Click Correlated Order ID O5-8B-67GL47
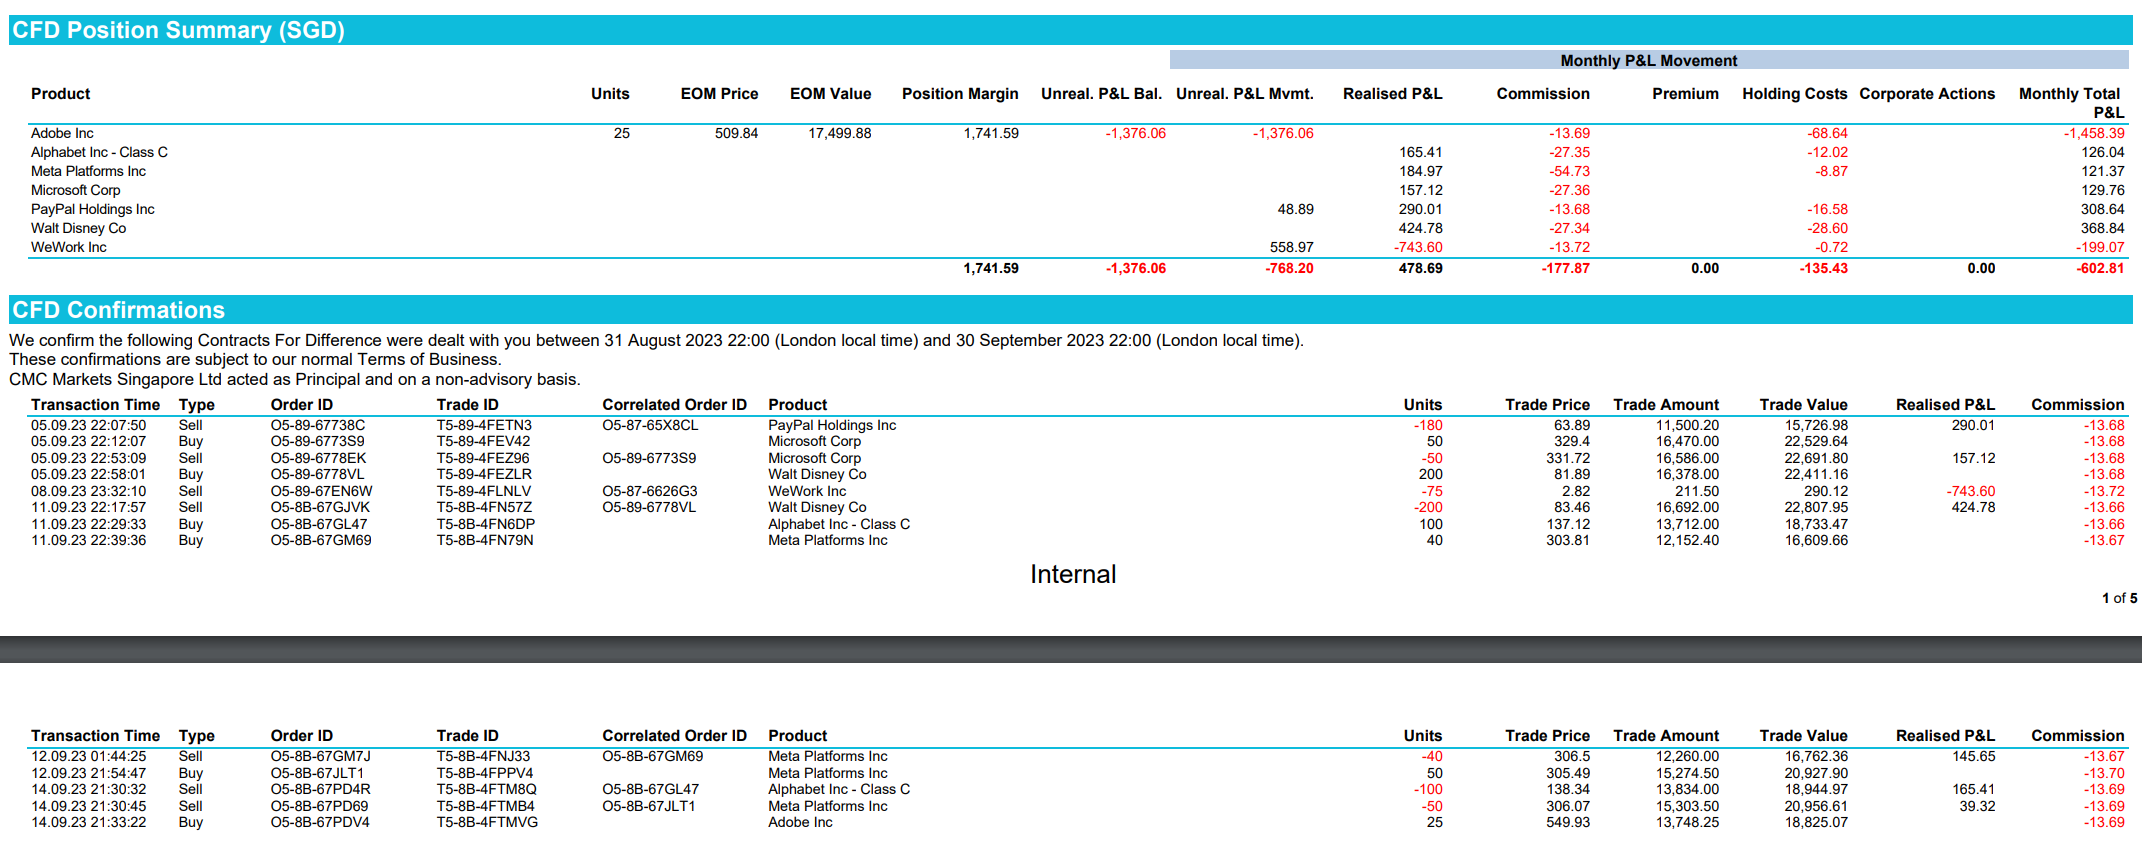Screen dimensions: 2142x845 pos(650,789)
